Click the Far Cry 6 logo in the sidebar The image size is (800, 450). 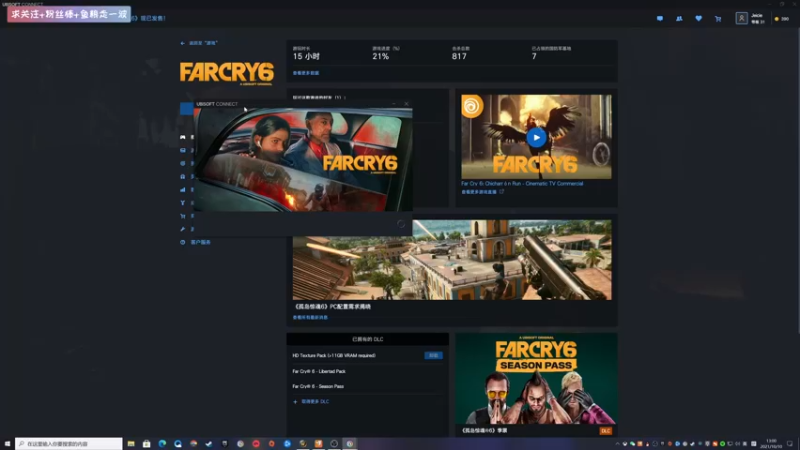[x=227, y=73]
